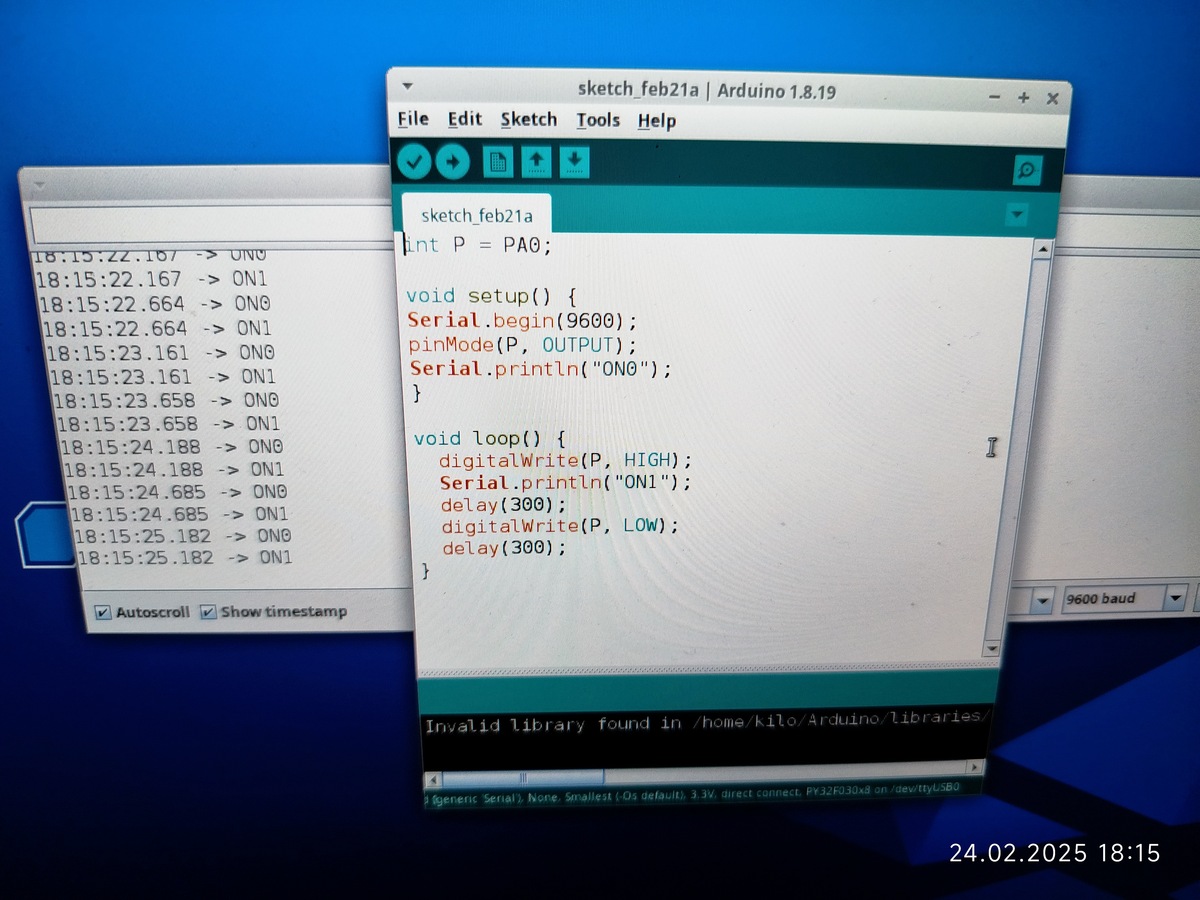Open the line ending dropdown left of baud
Viewport: 1200px width, 900px height.
point(1043,600)
